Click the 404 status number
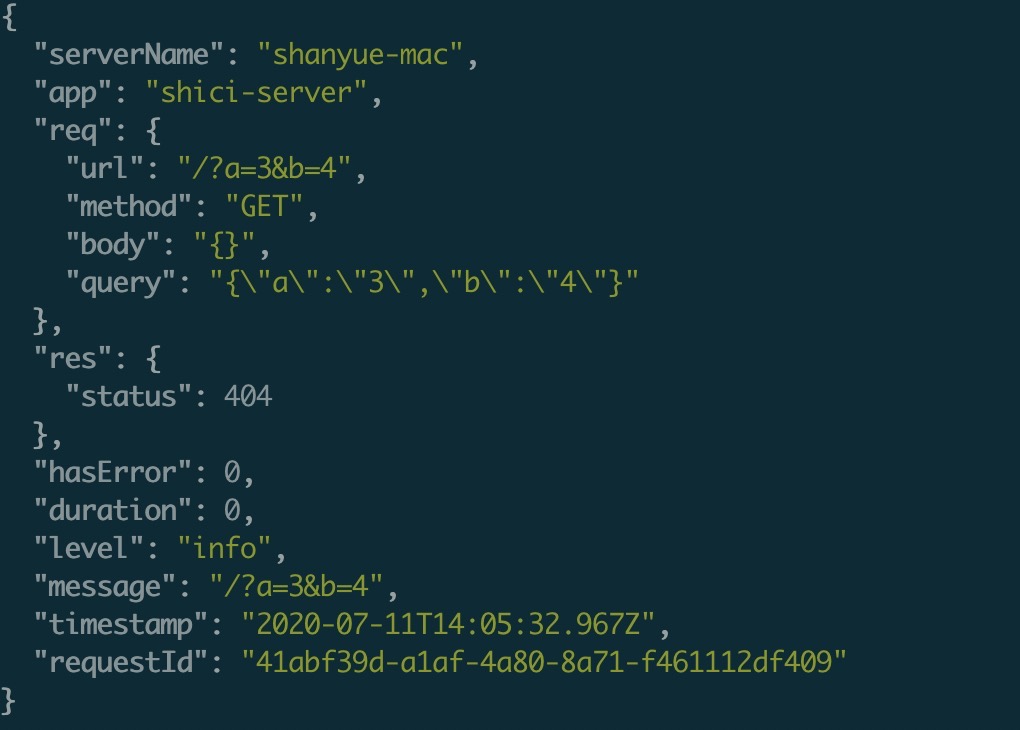Image resolution: width=1020 pixels, height=730 pixels. (x=248, y=397)
